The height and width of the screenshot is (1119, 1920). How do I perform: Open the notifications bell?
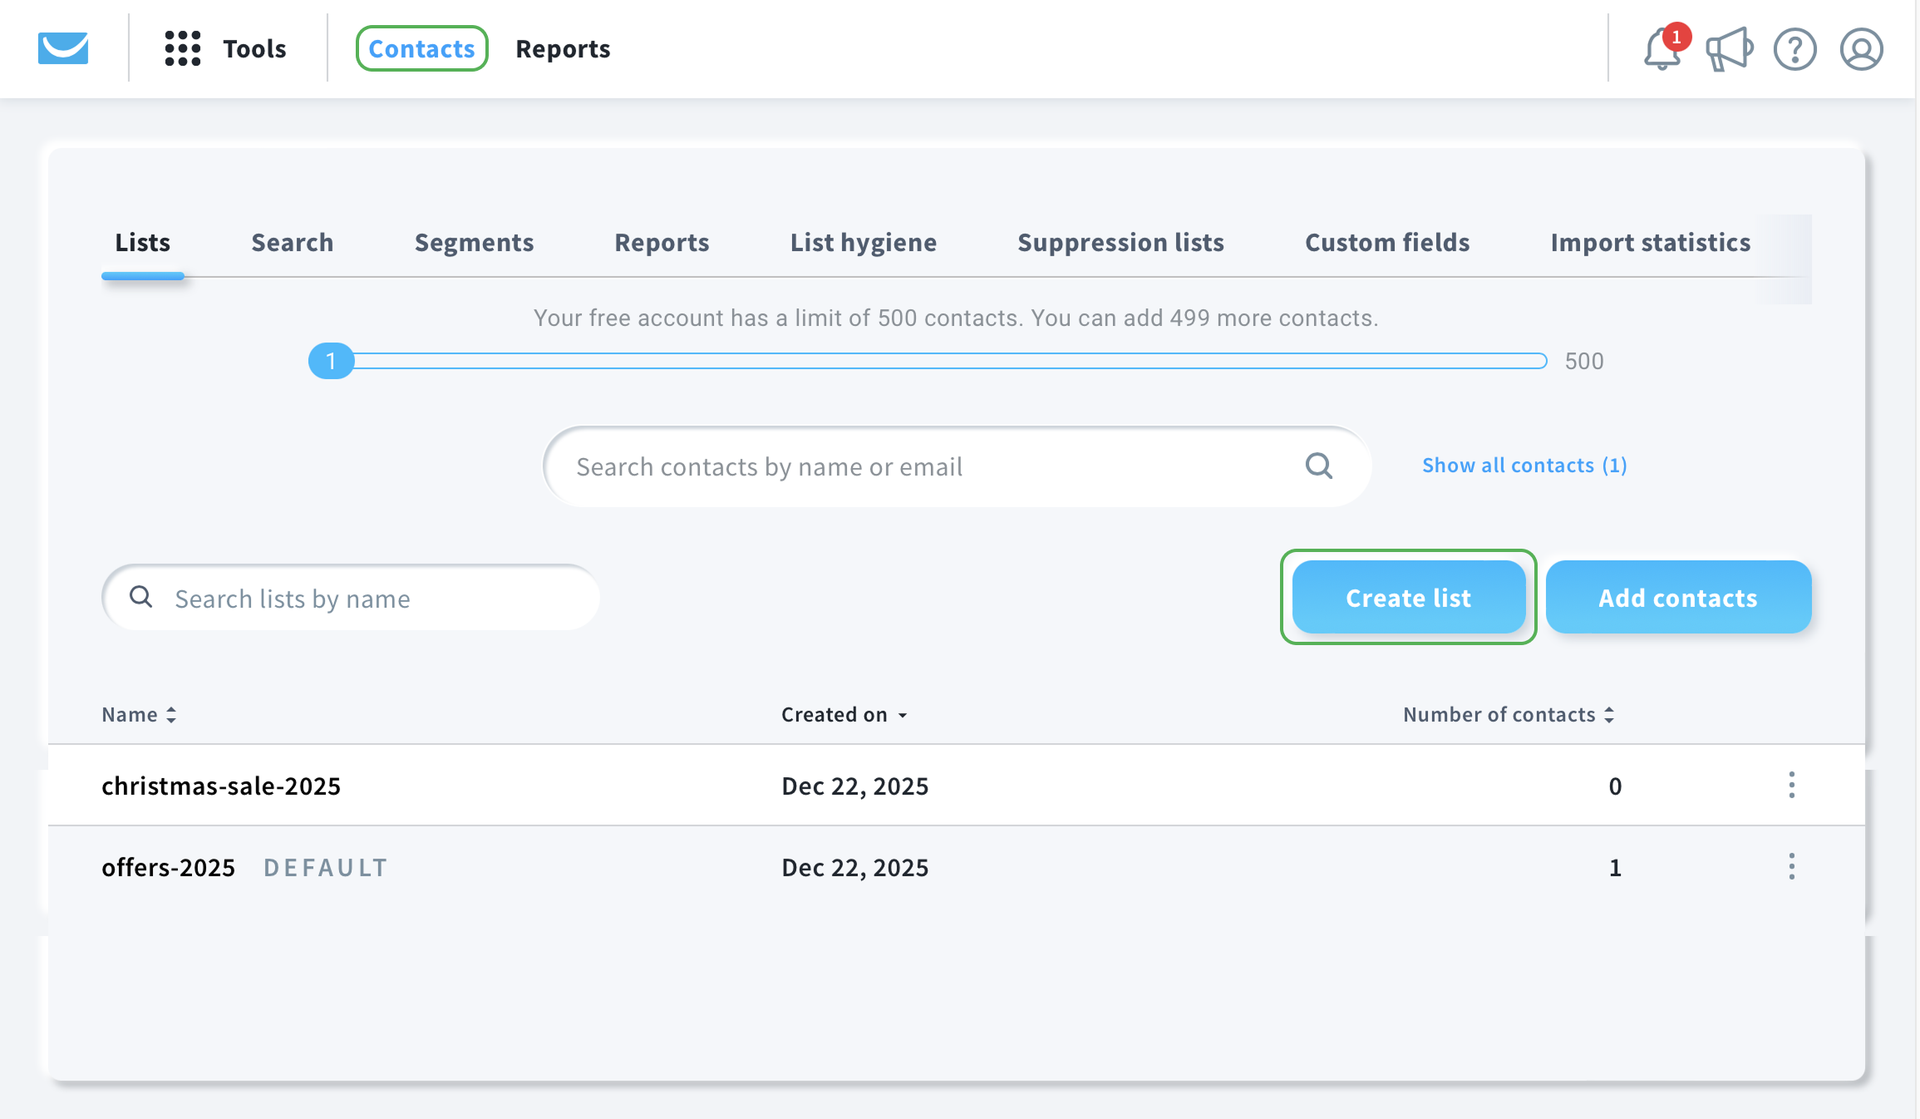click(x=1661, y=49)
